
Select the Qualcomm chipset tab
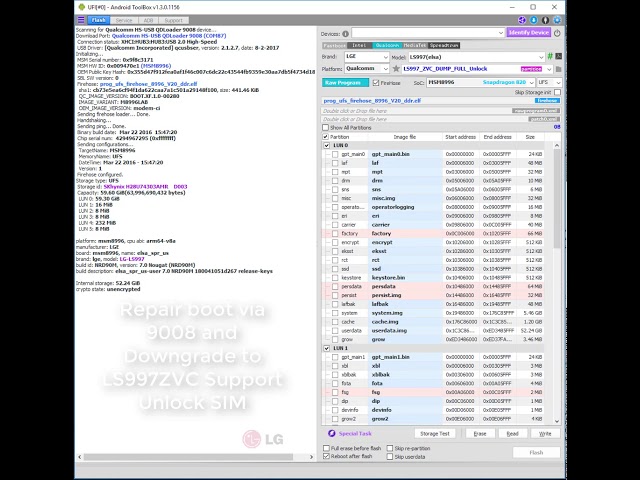click(387, 45)
